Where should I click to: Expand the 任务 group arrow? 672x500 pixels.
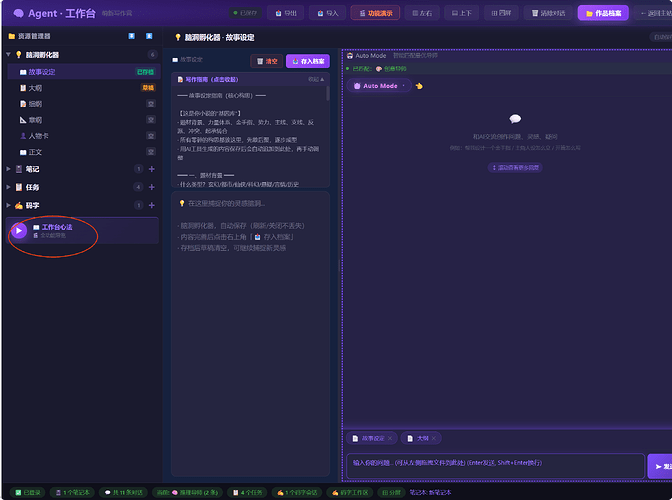click(8, 187)
